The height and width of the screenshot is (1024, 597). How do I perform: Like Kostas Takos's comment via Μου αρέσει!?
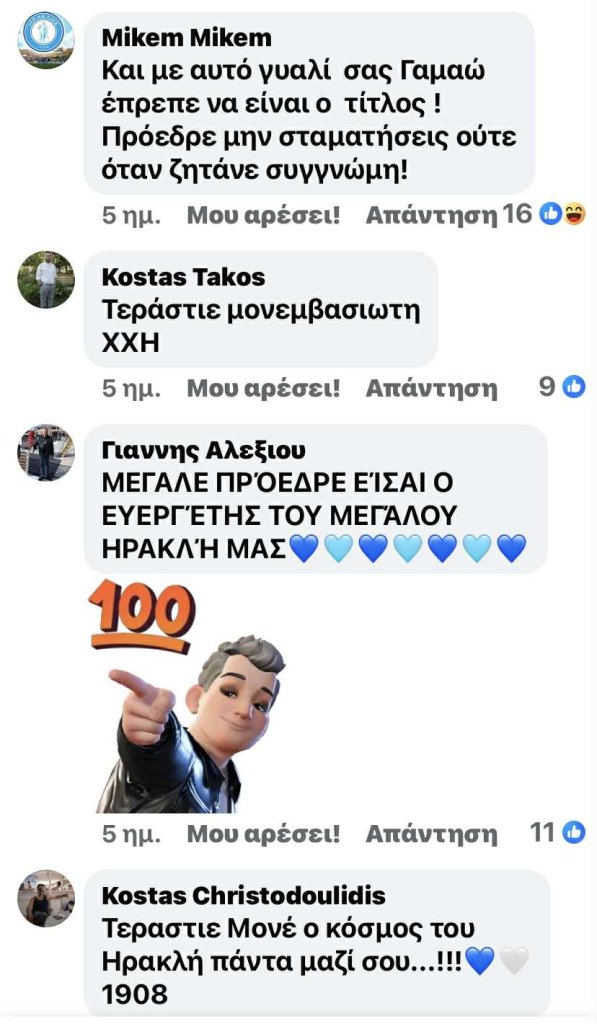click(263, 388)
